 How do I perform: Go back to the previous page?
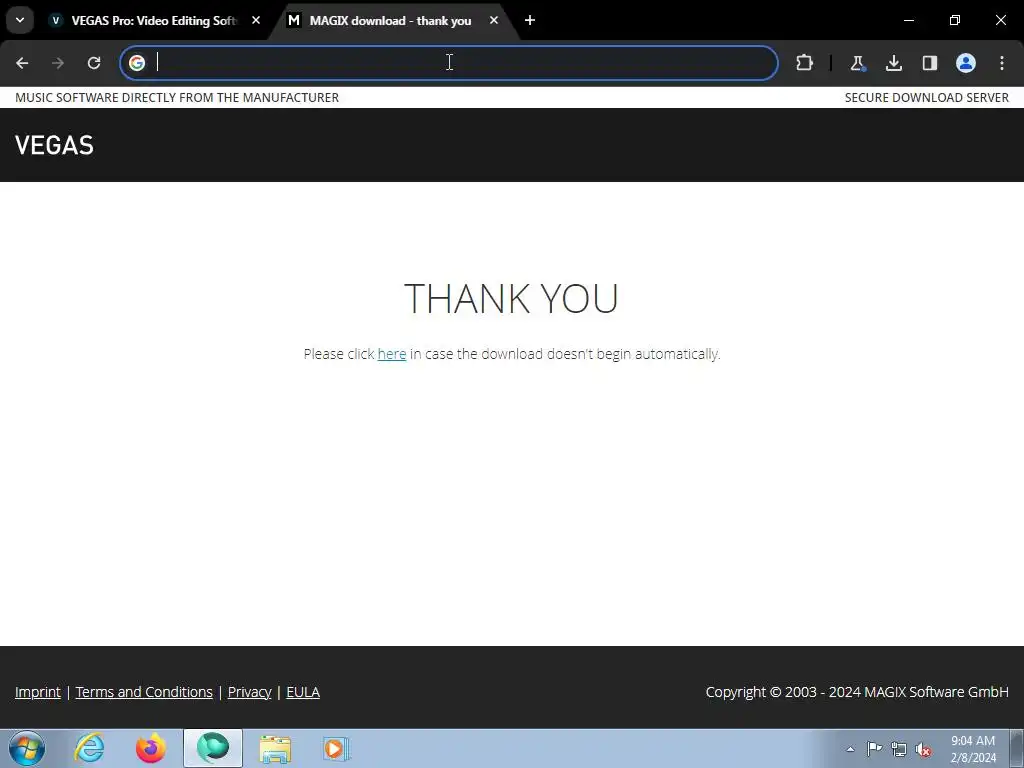pos(22,63)
